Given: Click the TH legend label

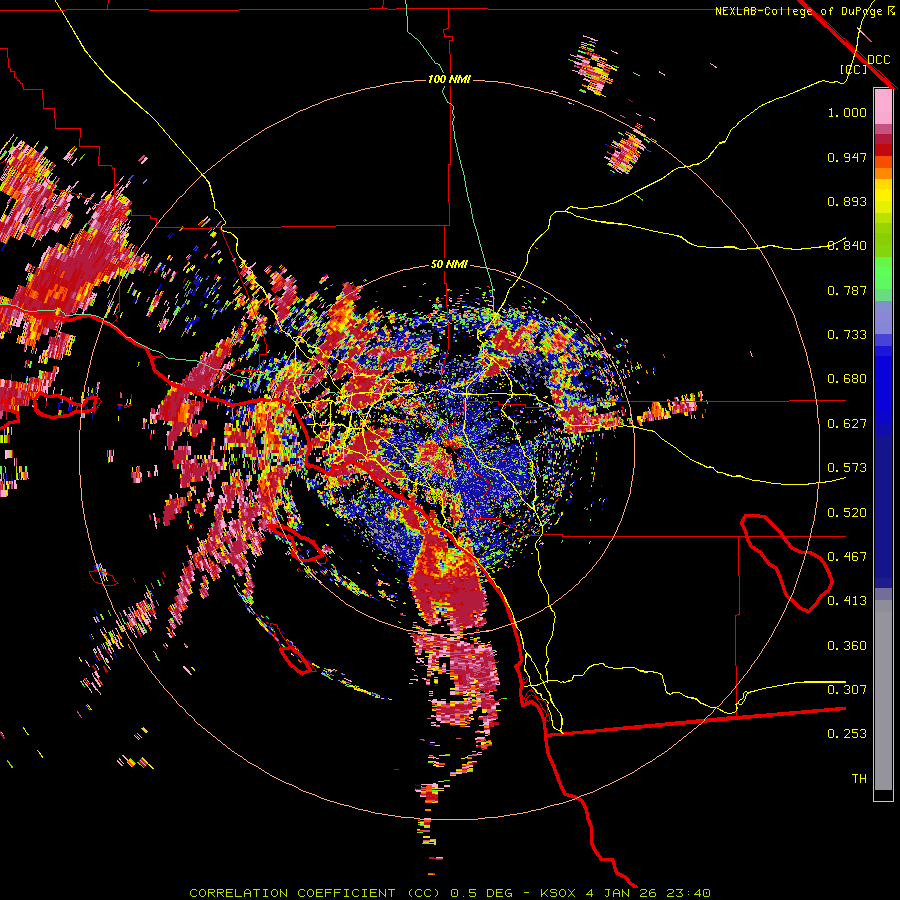Looking at the screenshot, I should point(859,779).
